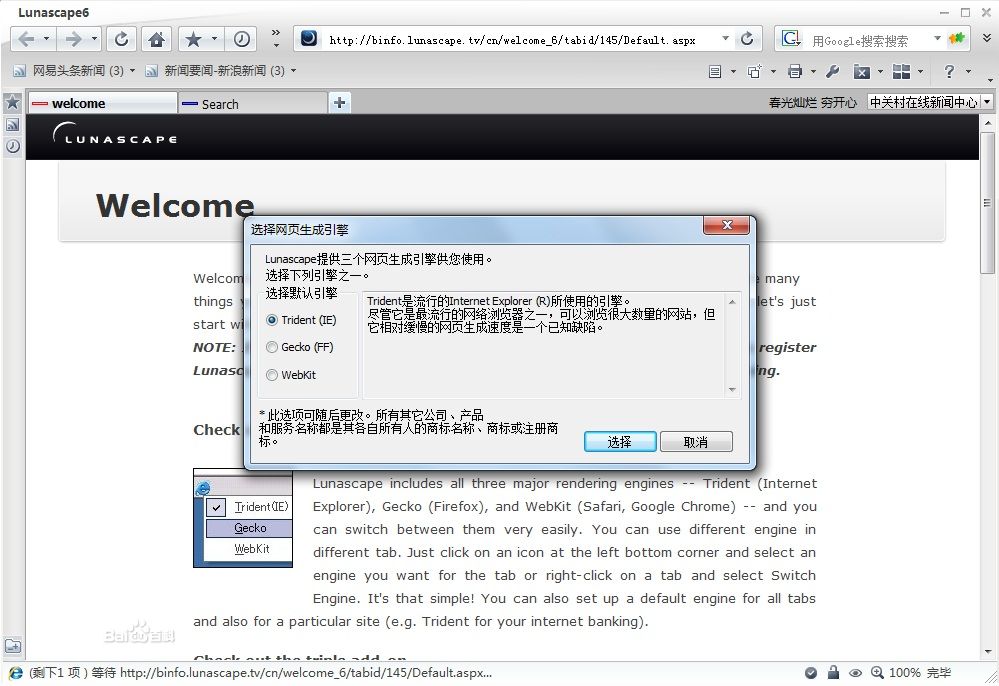This screenshot has height=686, width=999.
Task: Click the Lunascape logo in page header
Action: [115, 135]
